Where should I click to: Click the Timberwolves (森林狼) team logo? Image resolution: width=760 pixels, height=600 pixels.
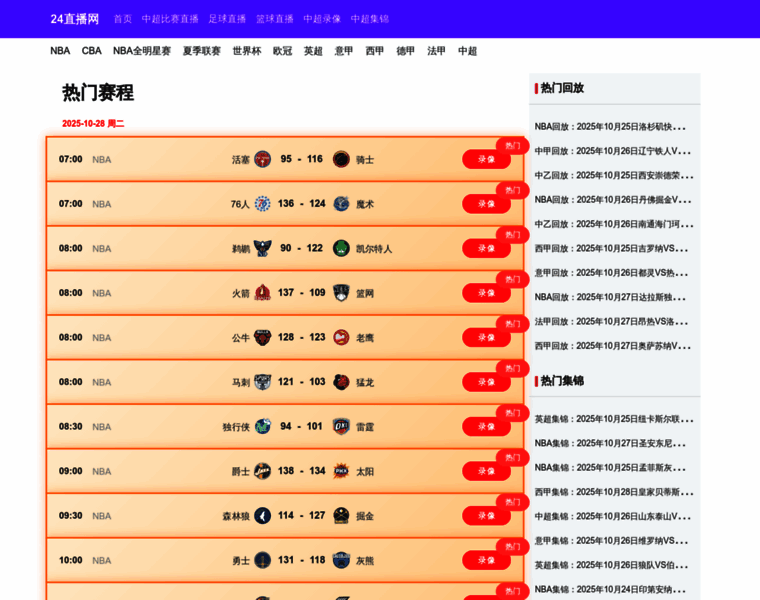(262, 516)
